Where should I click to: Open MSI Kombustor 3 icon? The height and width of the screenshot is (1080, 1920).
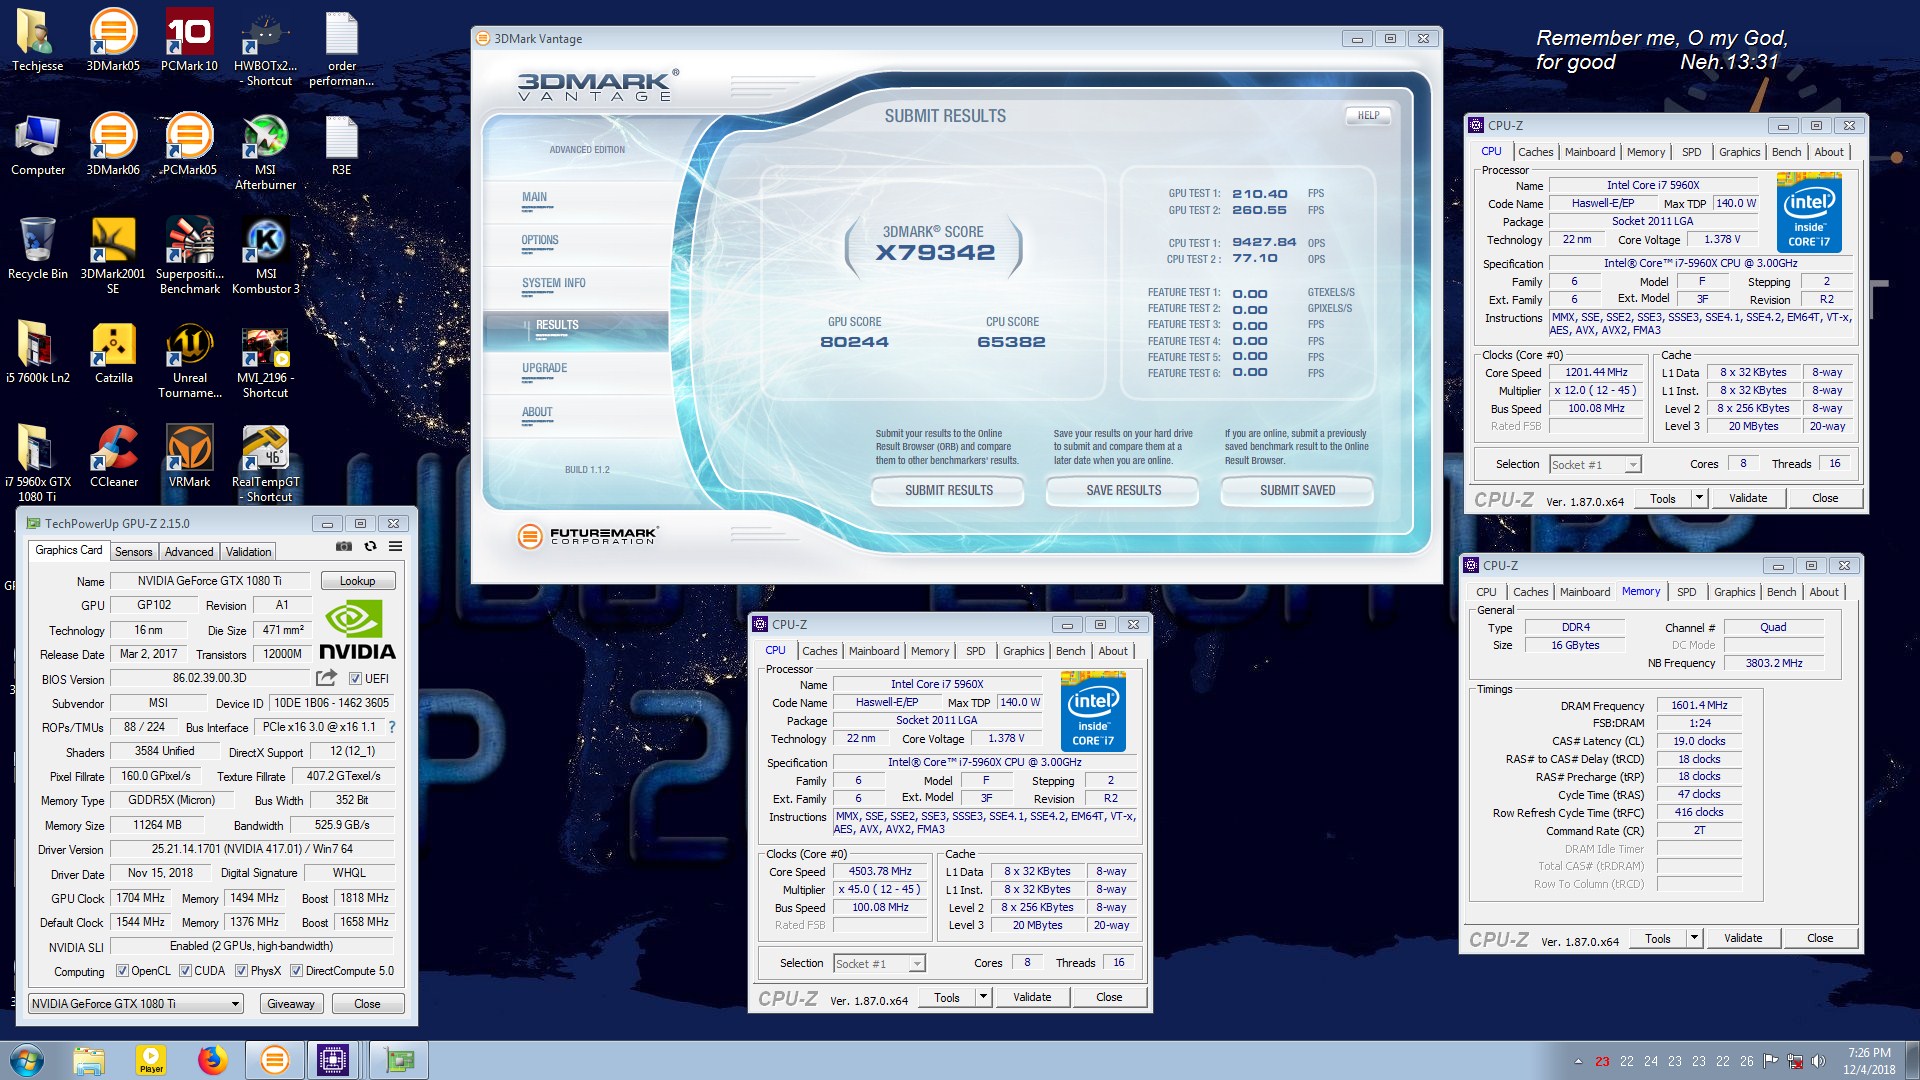(x=265, y=255)
